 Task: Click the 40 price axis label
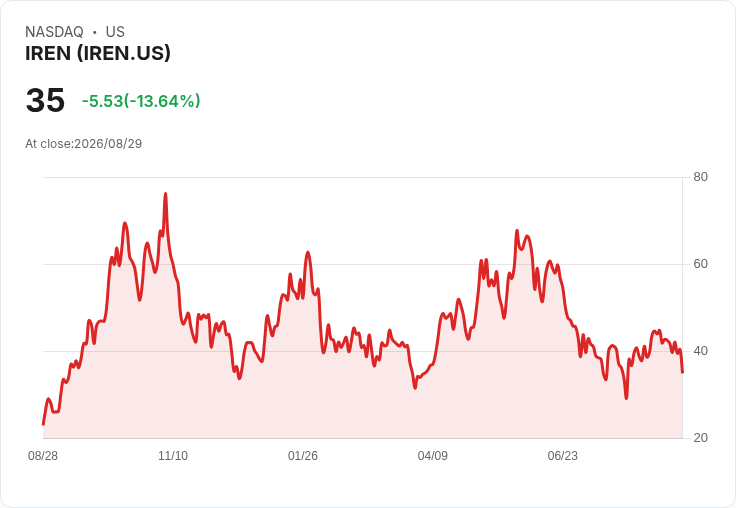tap(700, 351)
